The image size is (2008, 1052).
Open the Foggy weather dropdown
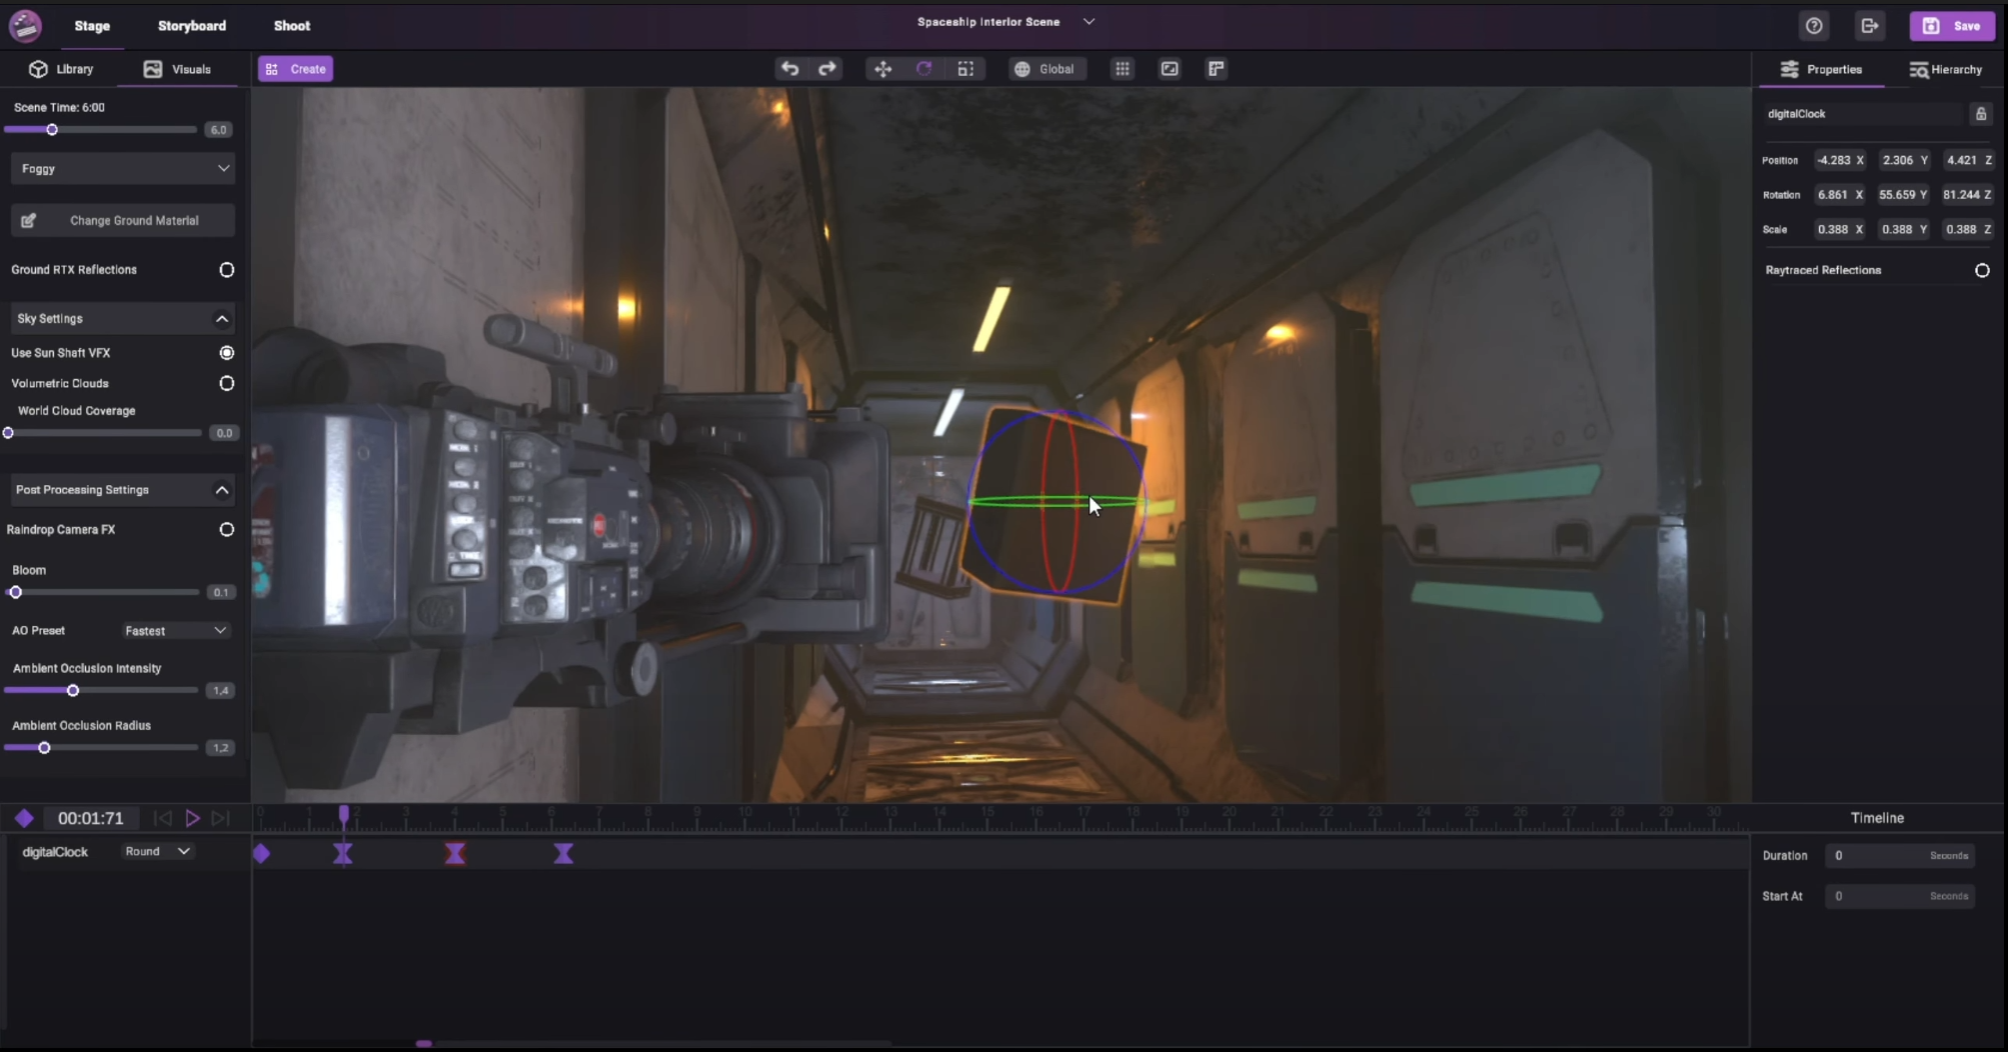[122, 168]
